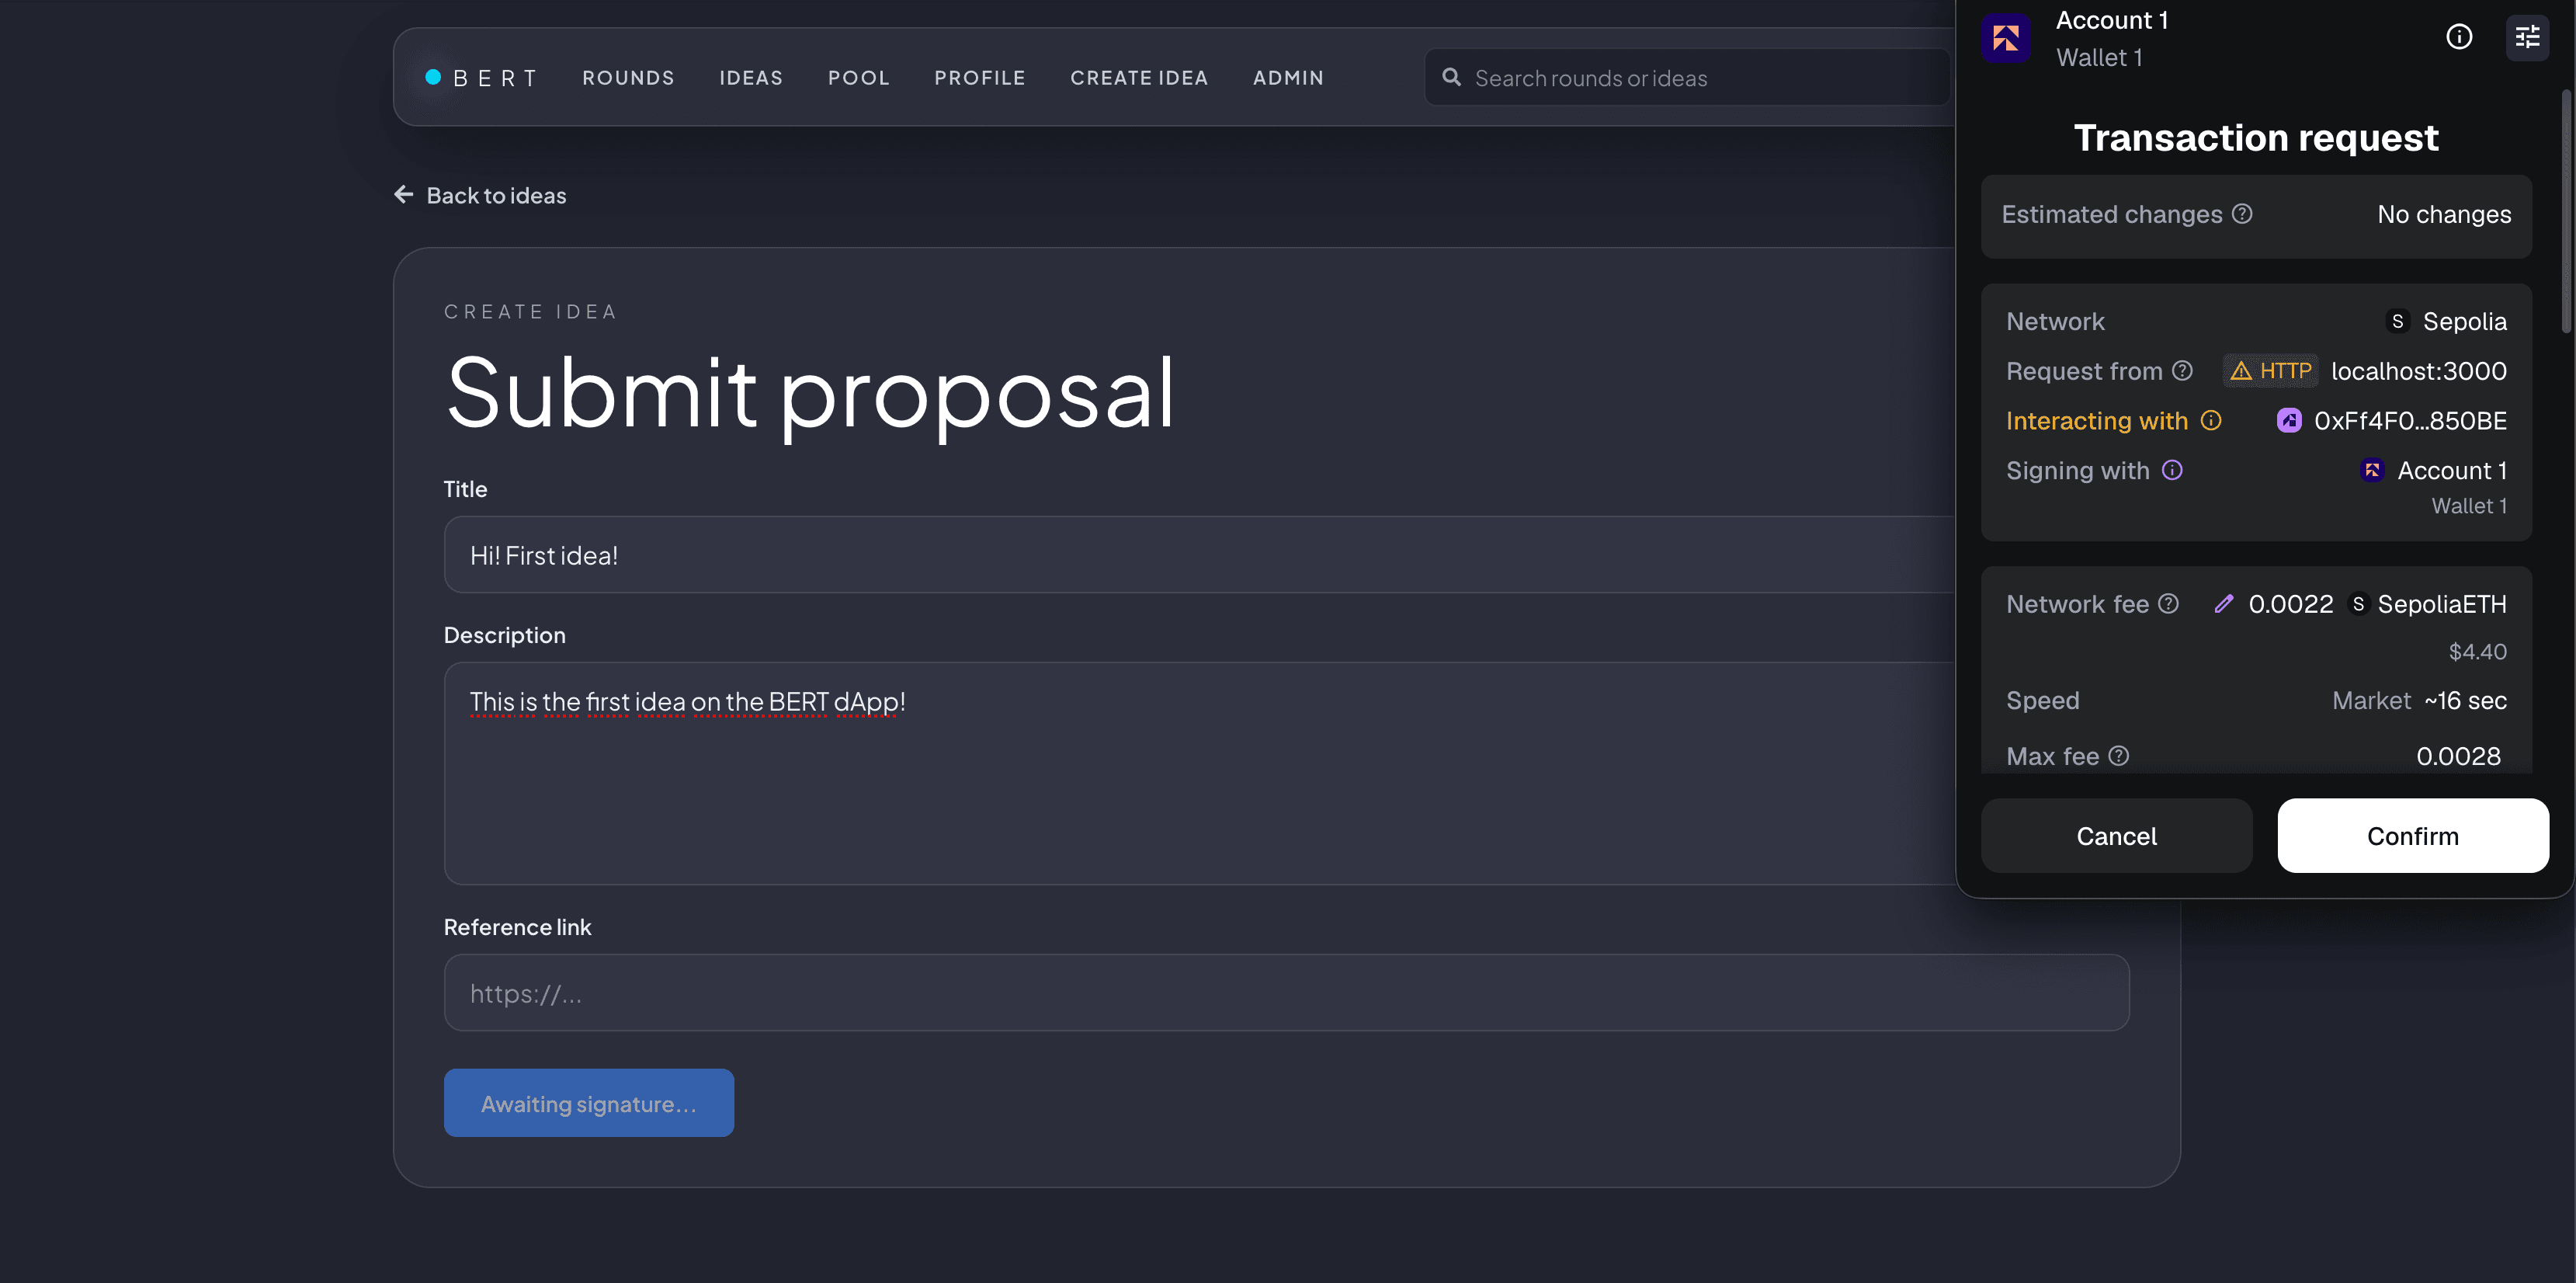Click the Interacting with info icon
Image resolution: width=2576 pixels, height=1283 pixels.
point(2211,421)
